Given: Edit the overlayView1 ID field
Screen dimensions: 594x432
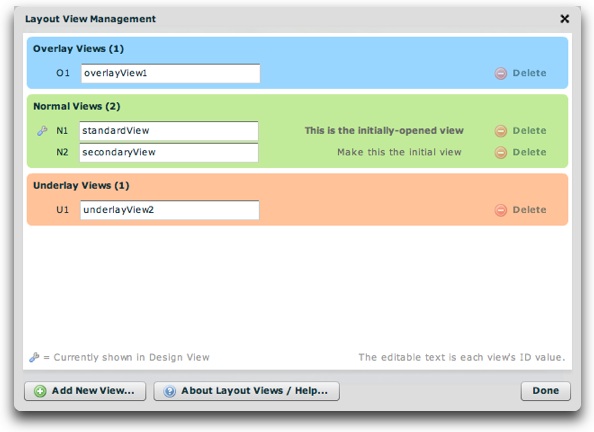Looking at the screenshot, I should tap(170, 73).
